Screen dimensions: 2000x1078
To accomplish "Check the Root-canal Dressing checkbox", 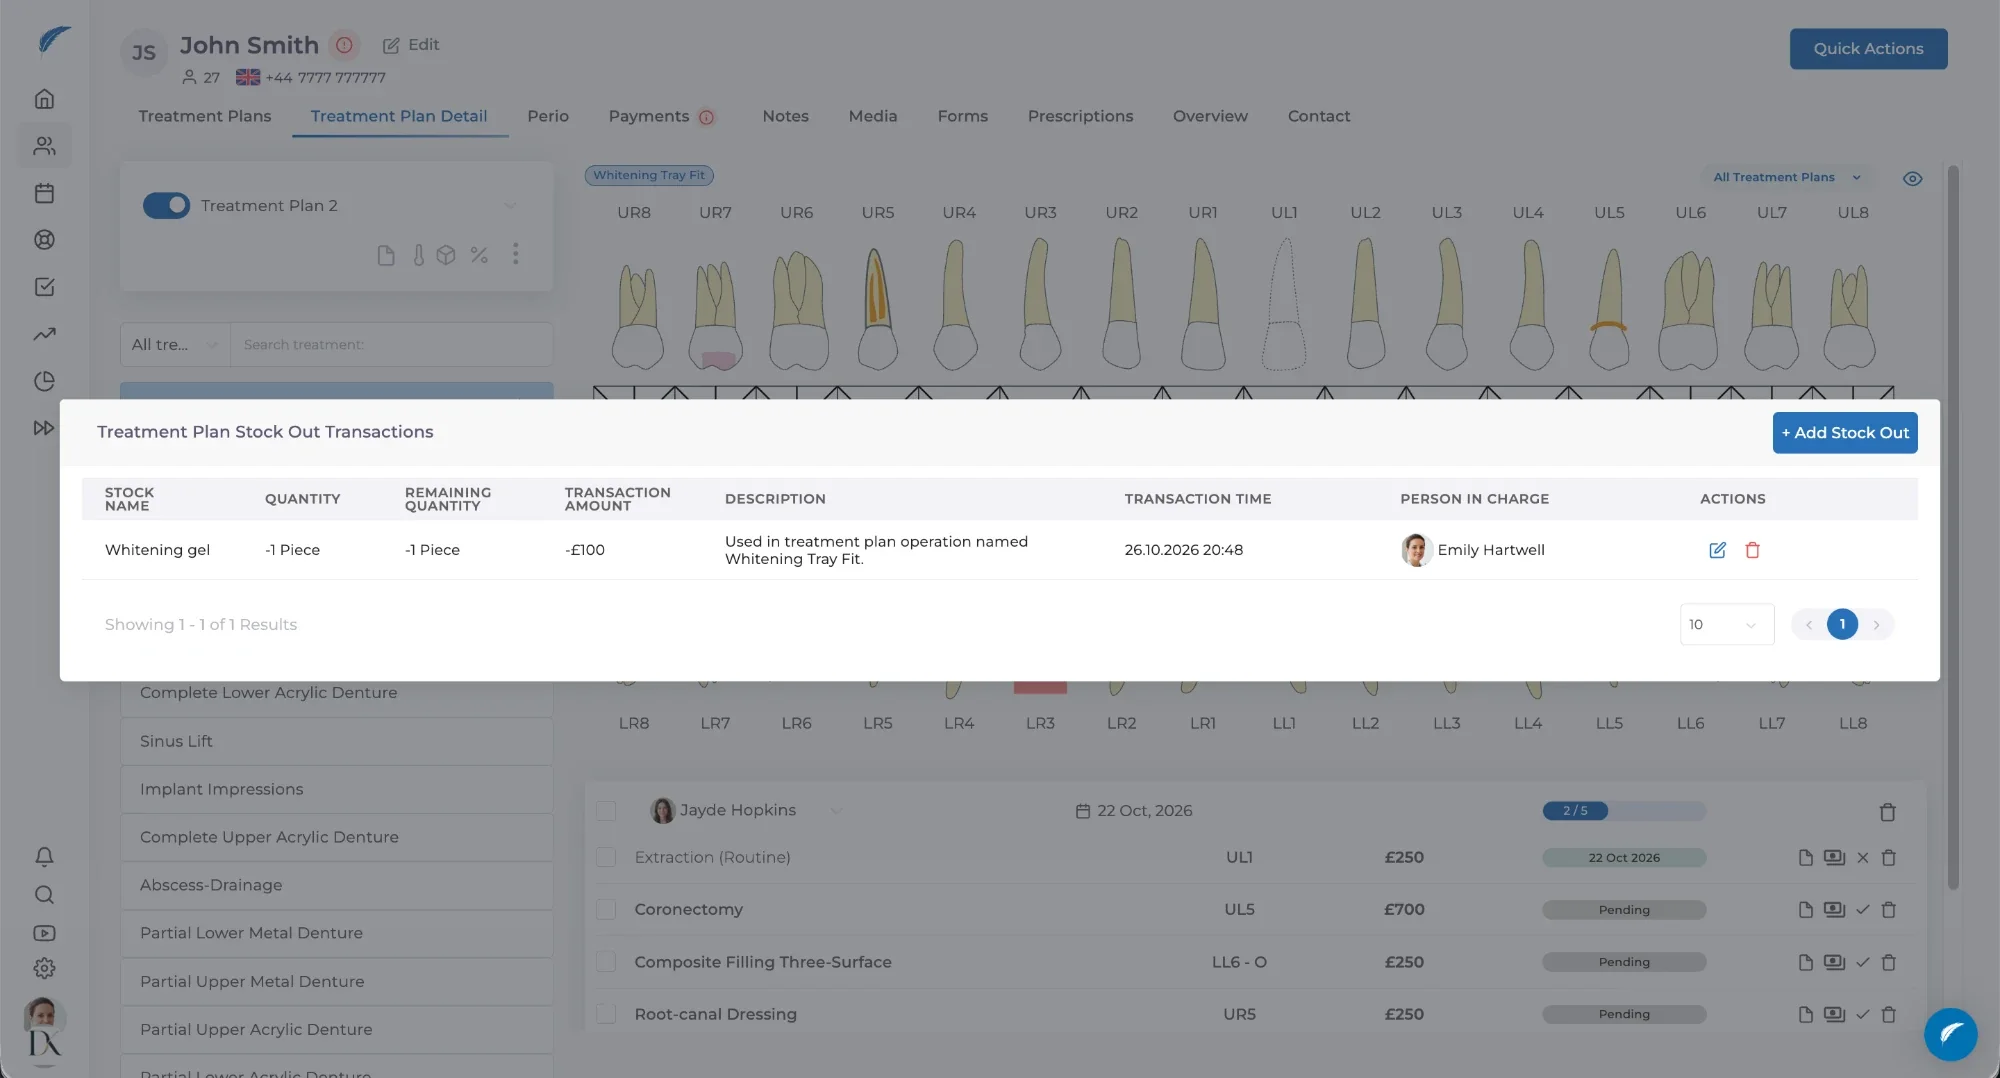I will point(606,1014).
